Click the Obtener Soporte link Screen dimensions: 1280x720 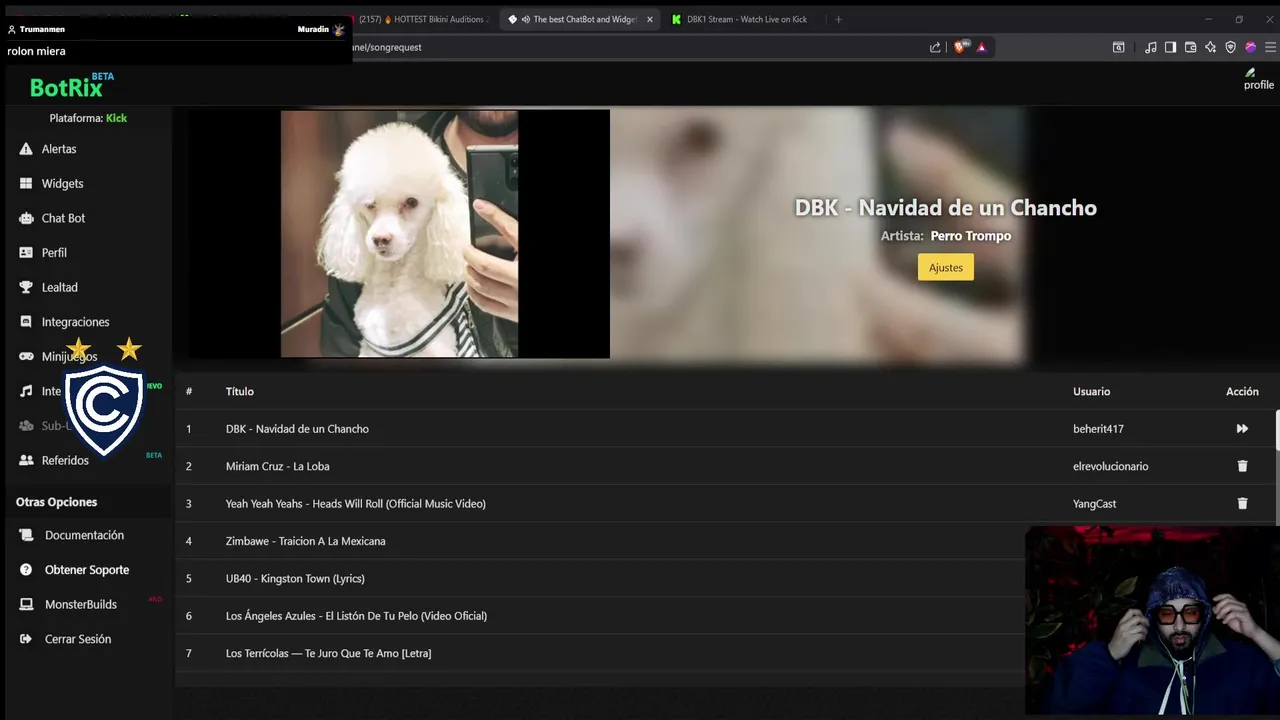(87, 570)
